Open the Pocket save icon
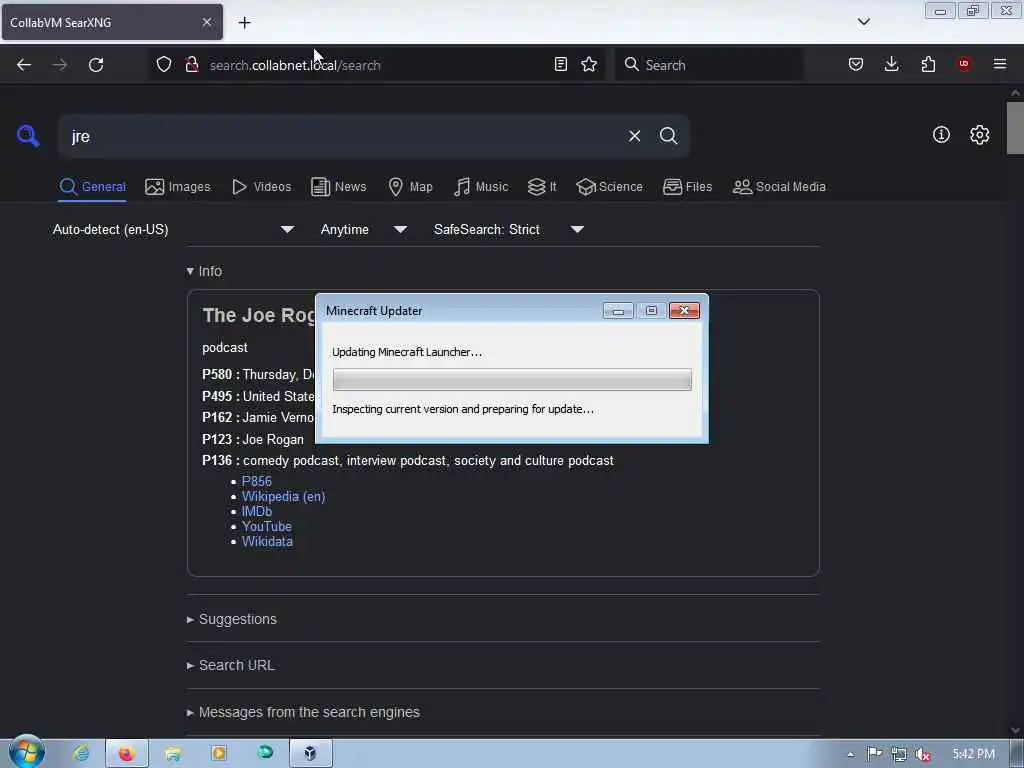Screen dimensions: 1024x768 pos(856,64)
